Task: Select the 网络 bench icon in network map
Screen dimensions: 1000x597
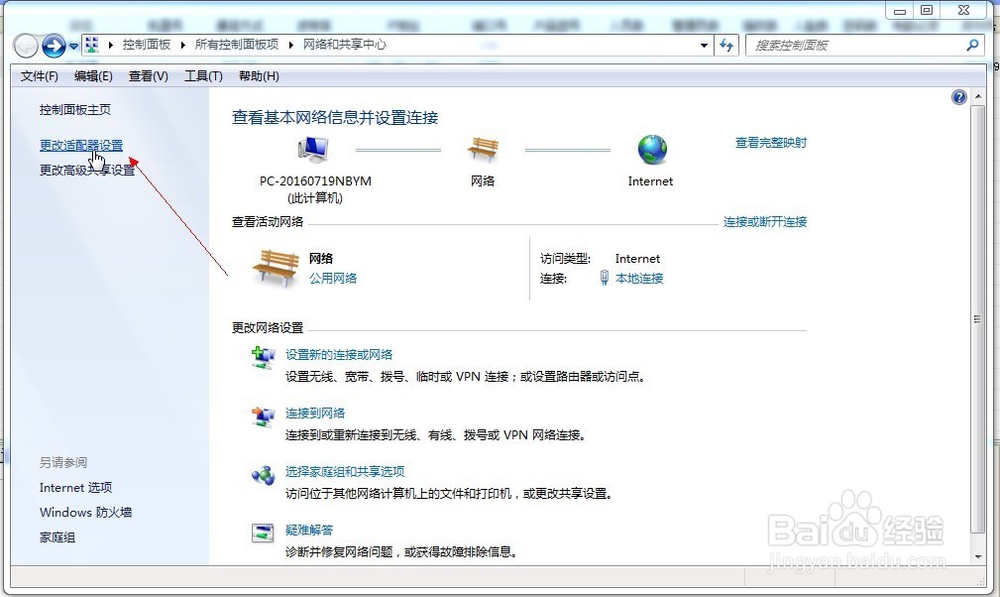Action: 483,149
